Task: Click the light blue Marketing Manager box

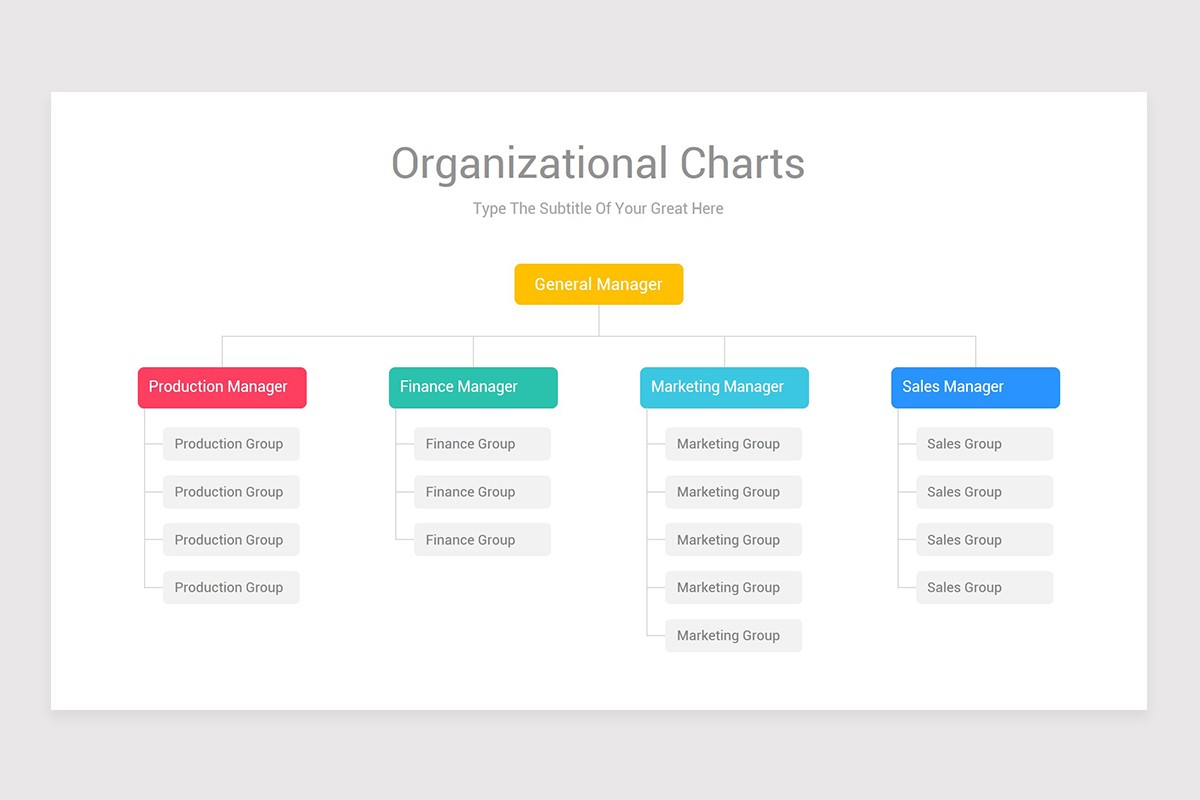Action: point(724,387)
